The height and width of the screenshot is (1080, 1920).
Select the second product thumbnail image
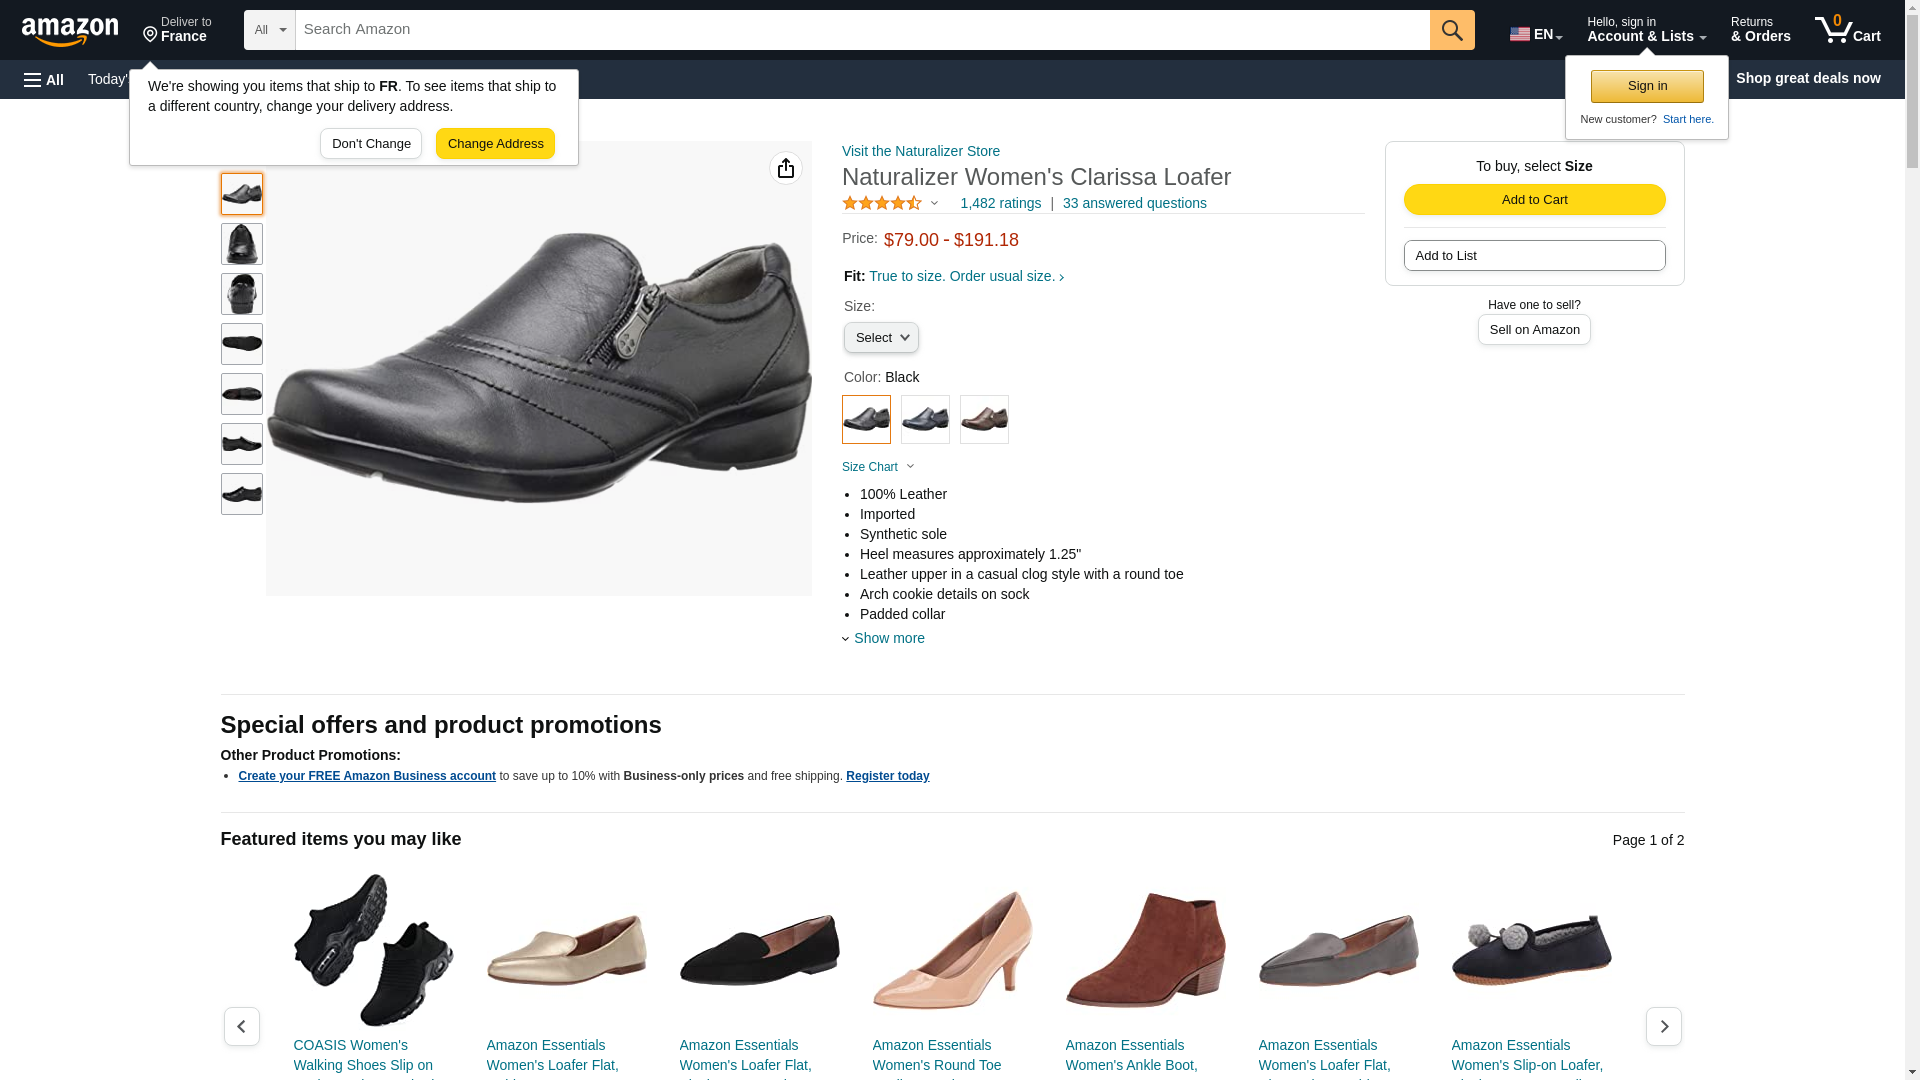(x=242, y=244)
